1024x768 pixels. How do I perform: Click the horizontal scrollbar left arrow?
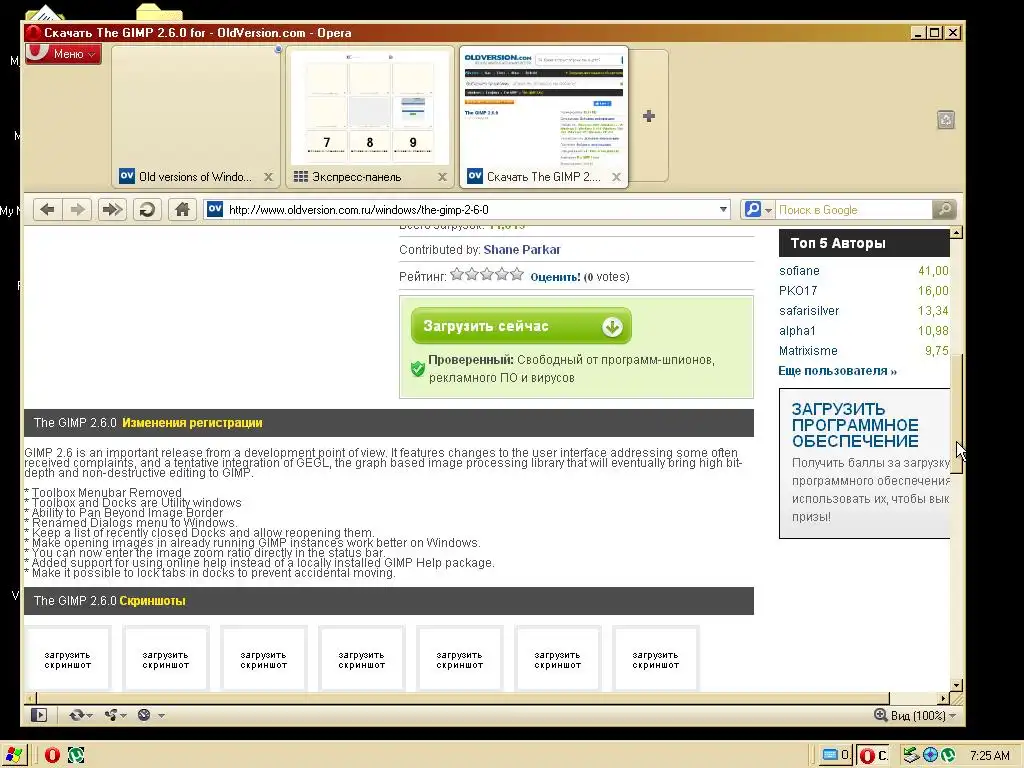pyautogui.click(x=30, y=698)
